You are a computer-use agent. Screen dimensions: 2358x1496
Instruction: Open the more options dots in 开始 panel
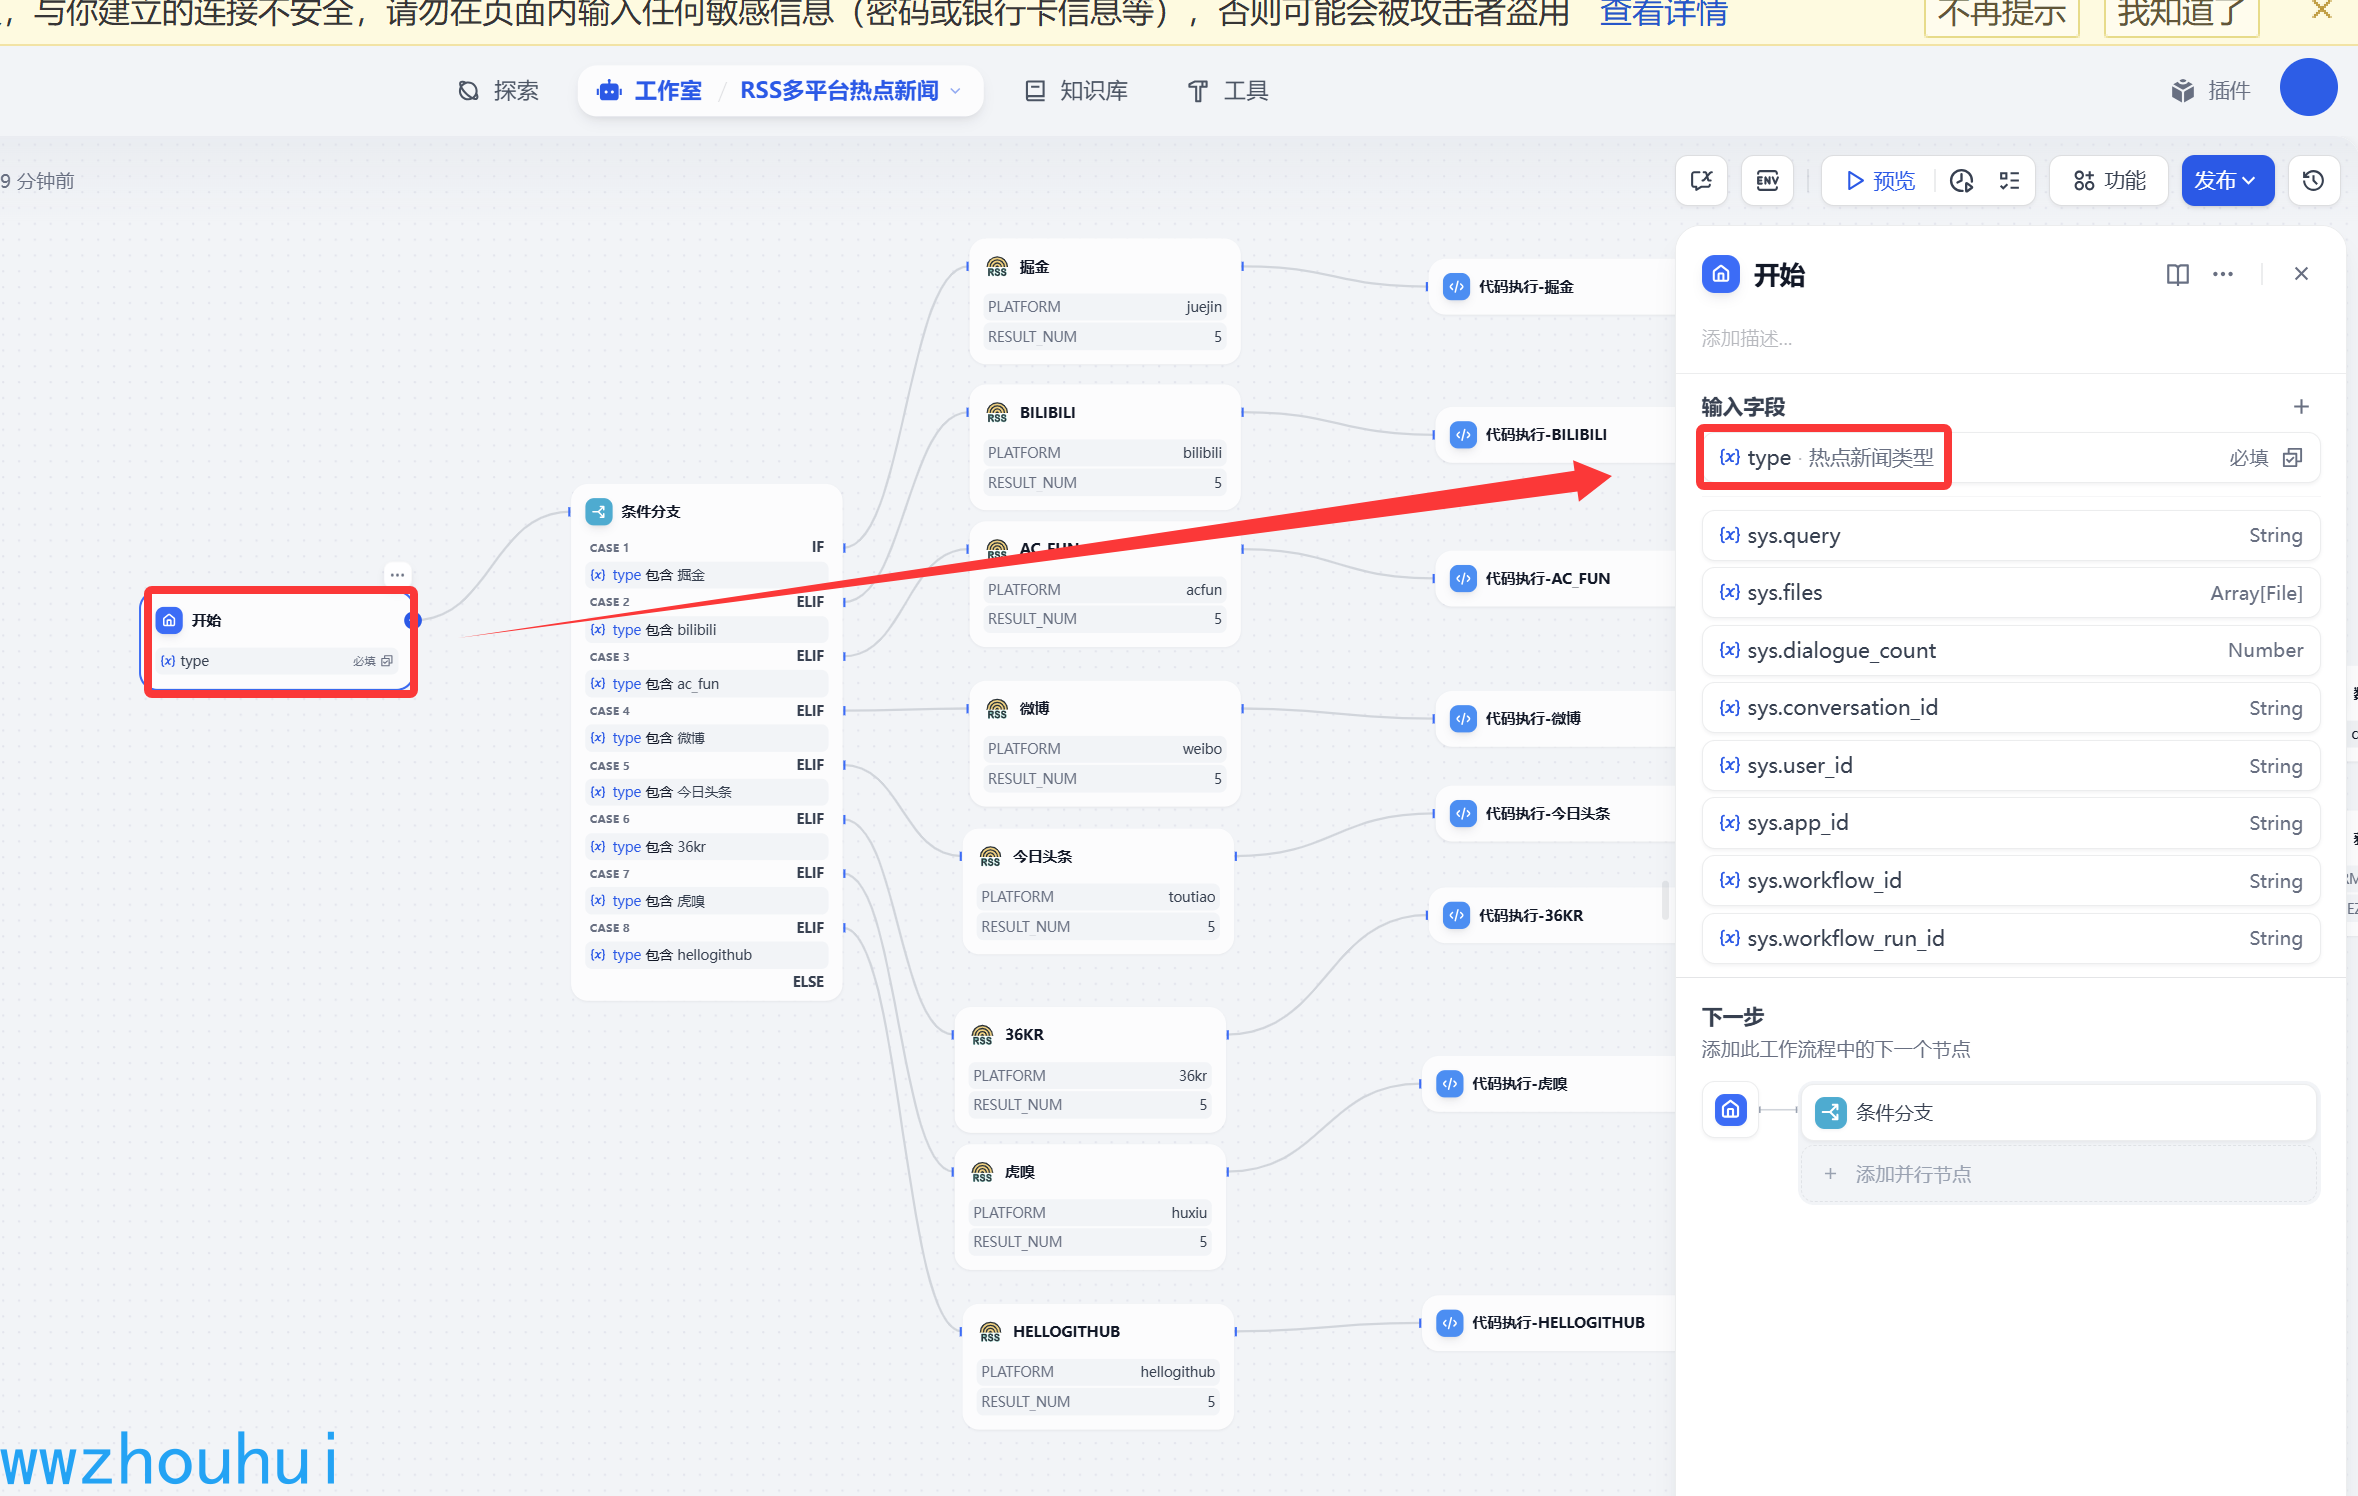tap(2222, 274)
